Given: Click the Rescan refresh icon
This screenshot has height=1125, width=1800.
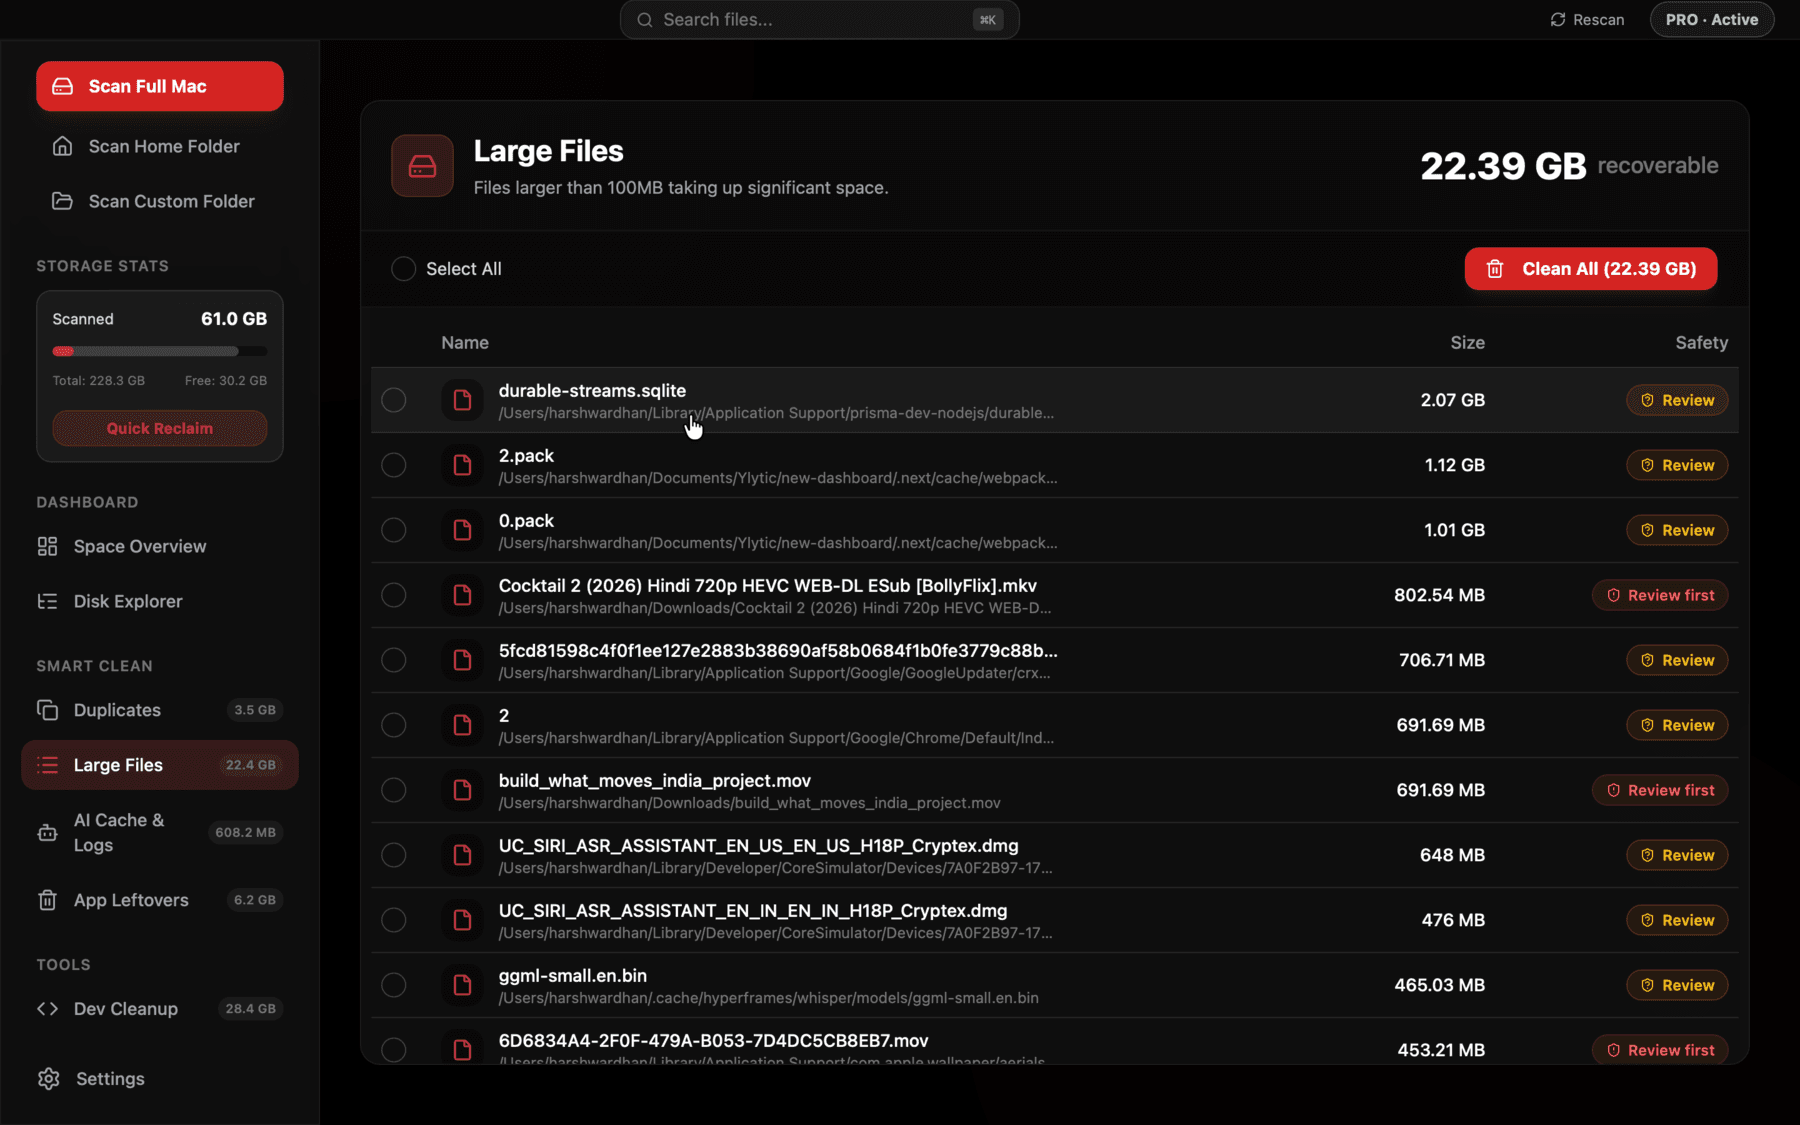Looking at the screenshot, I should [1558, 20].
